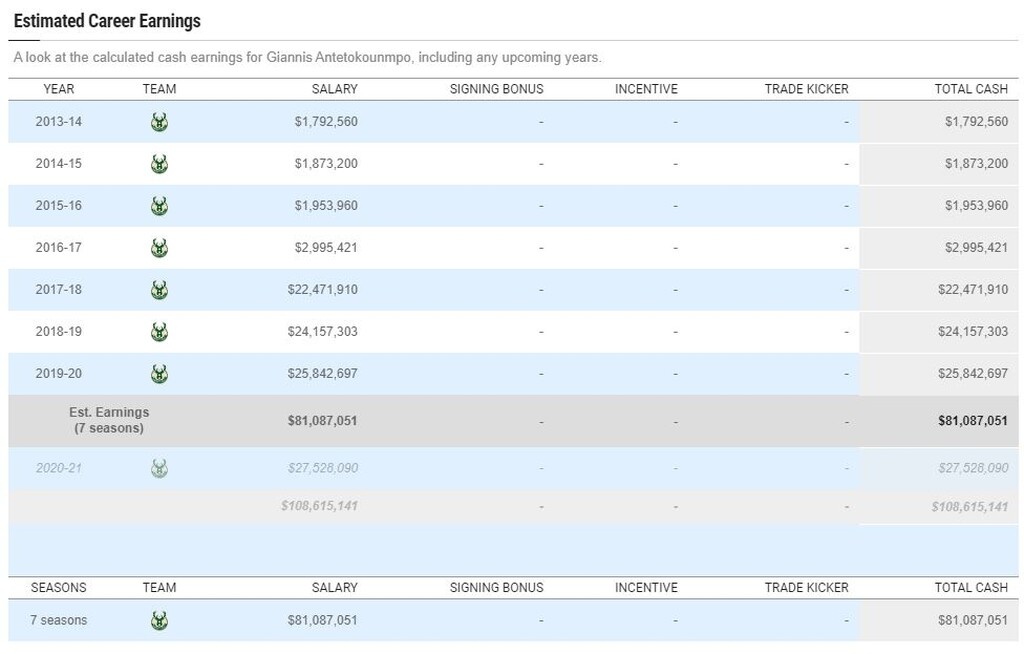Click the Bucks logo in 2013-14 row
The width and height of the screenshot is (1024, 654).
point(159,122)
